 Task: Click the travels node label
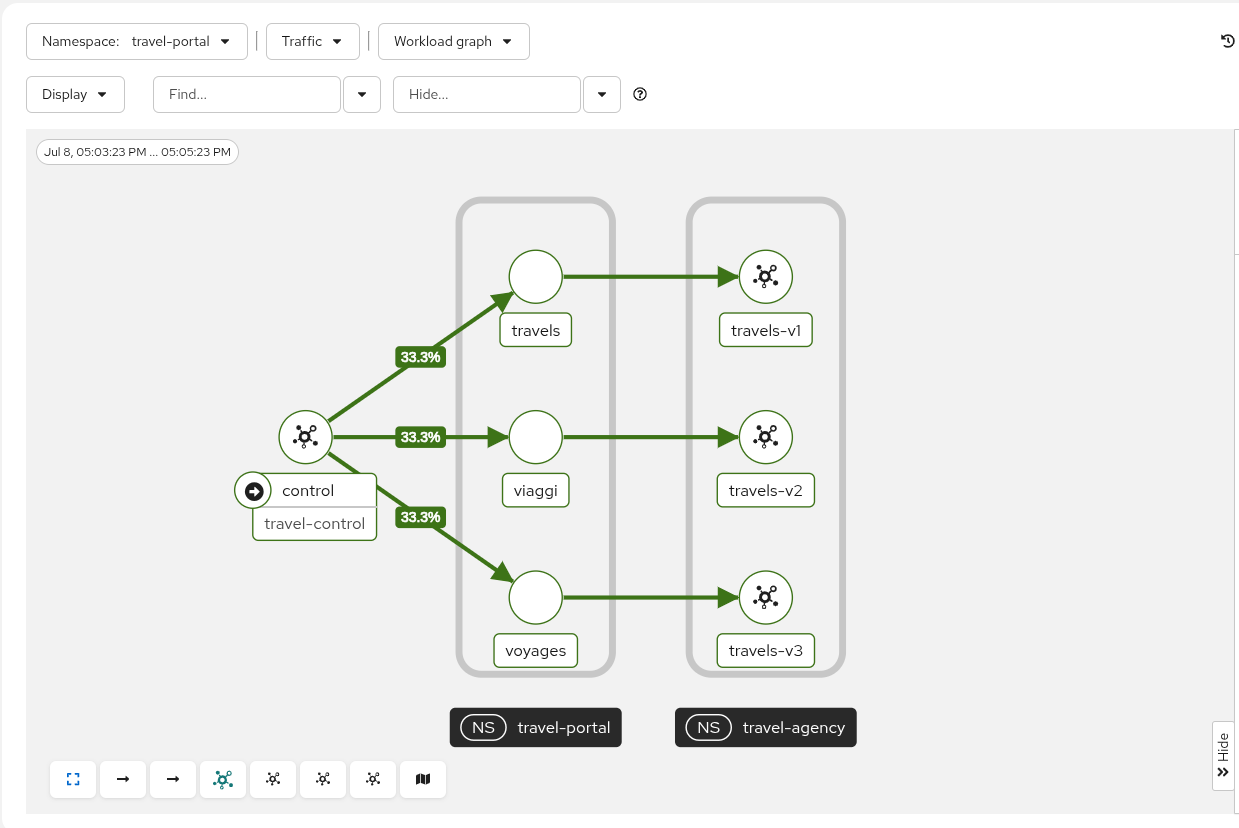[x=536, y=330]
